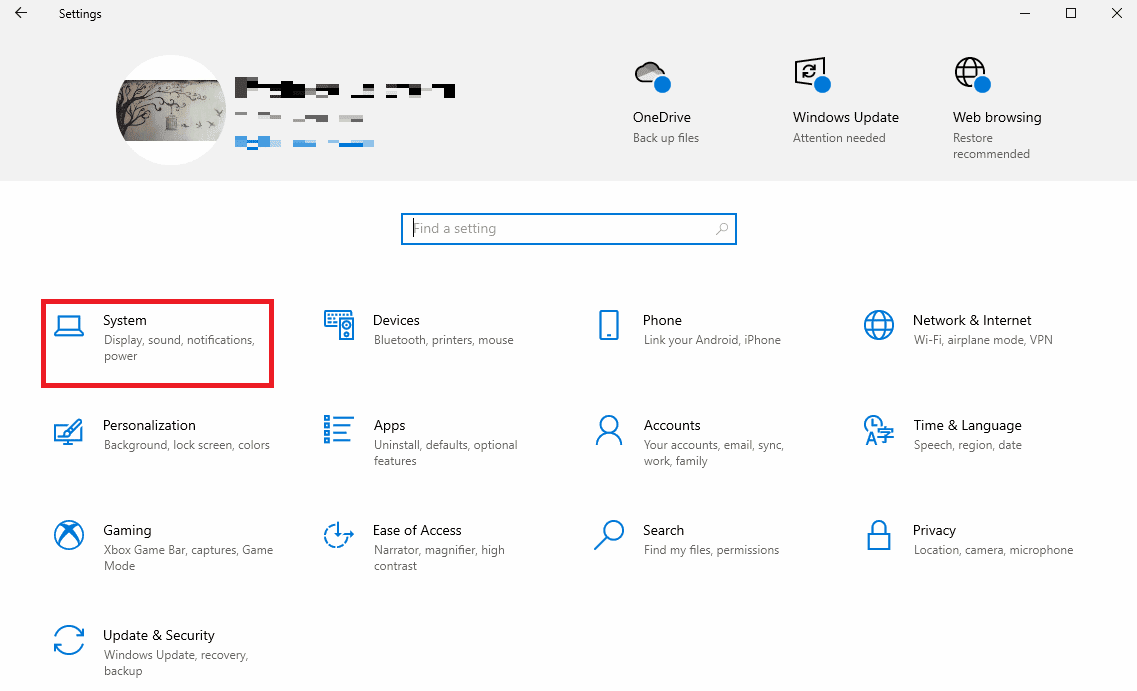Click the Apps list icon
The width and height of the screenshot is (1137, 691).
339,429
